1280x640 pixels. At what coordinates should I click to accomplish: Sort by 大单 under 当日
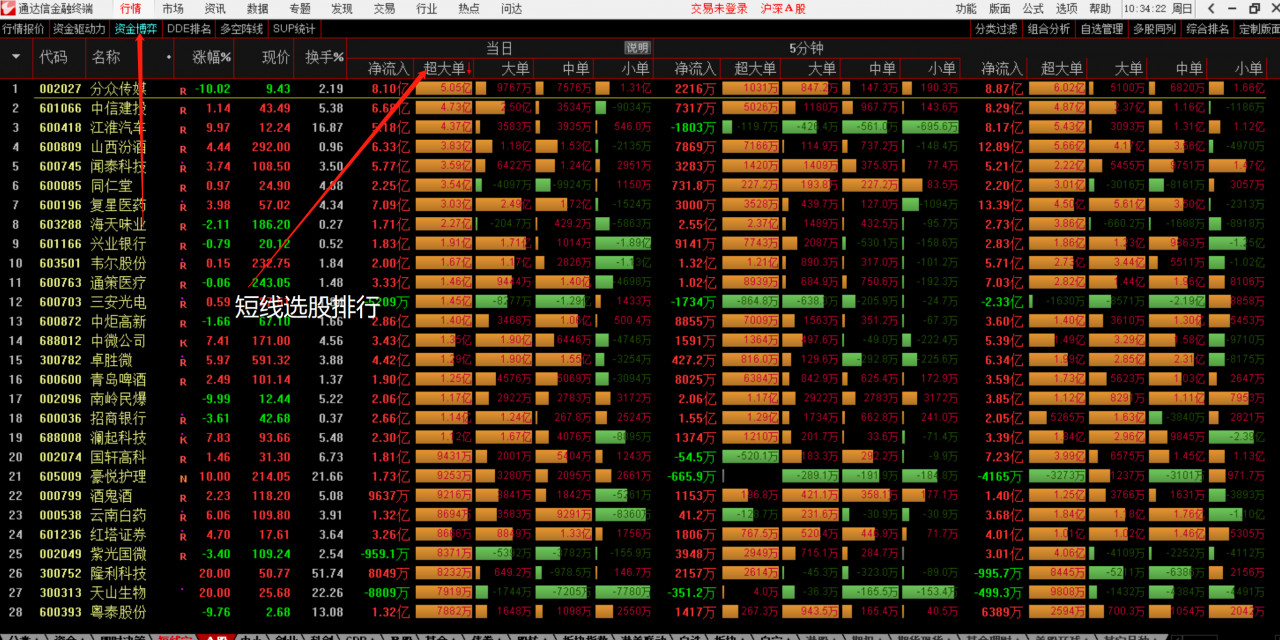coord(515,69)
